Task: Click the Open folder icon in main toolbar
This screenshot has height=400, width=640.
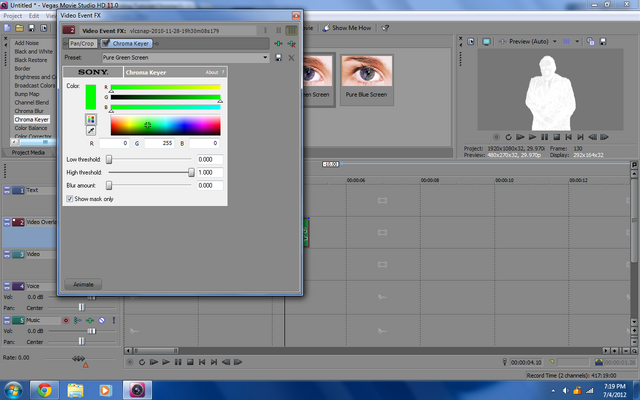Action: pos(19,28)
